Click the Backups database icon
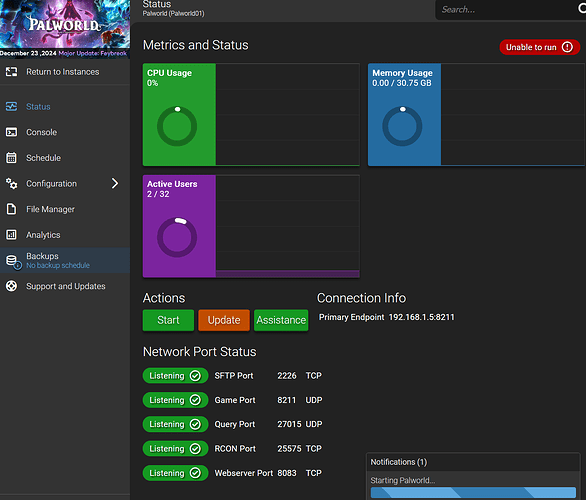Viewport: 586px width, 500px height. pyautogui.click(x=13, y=261)
